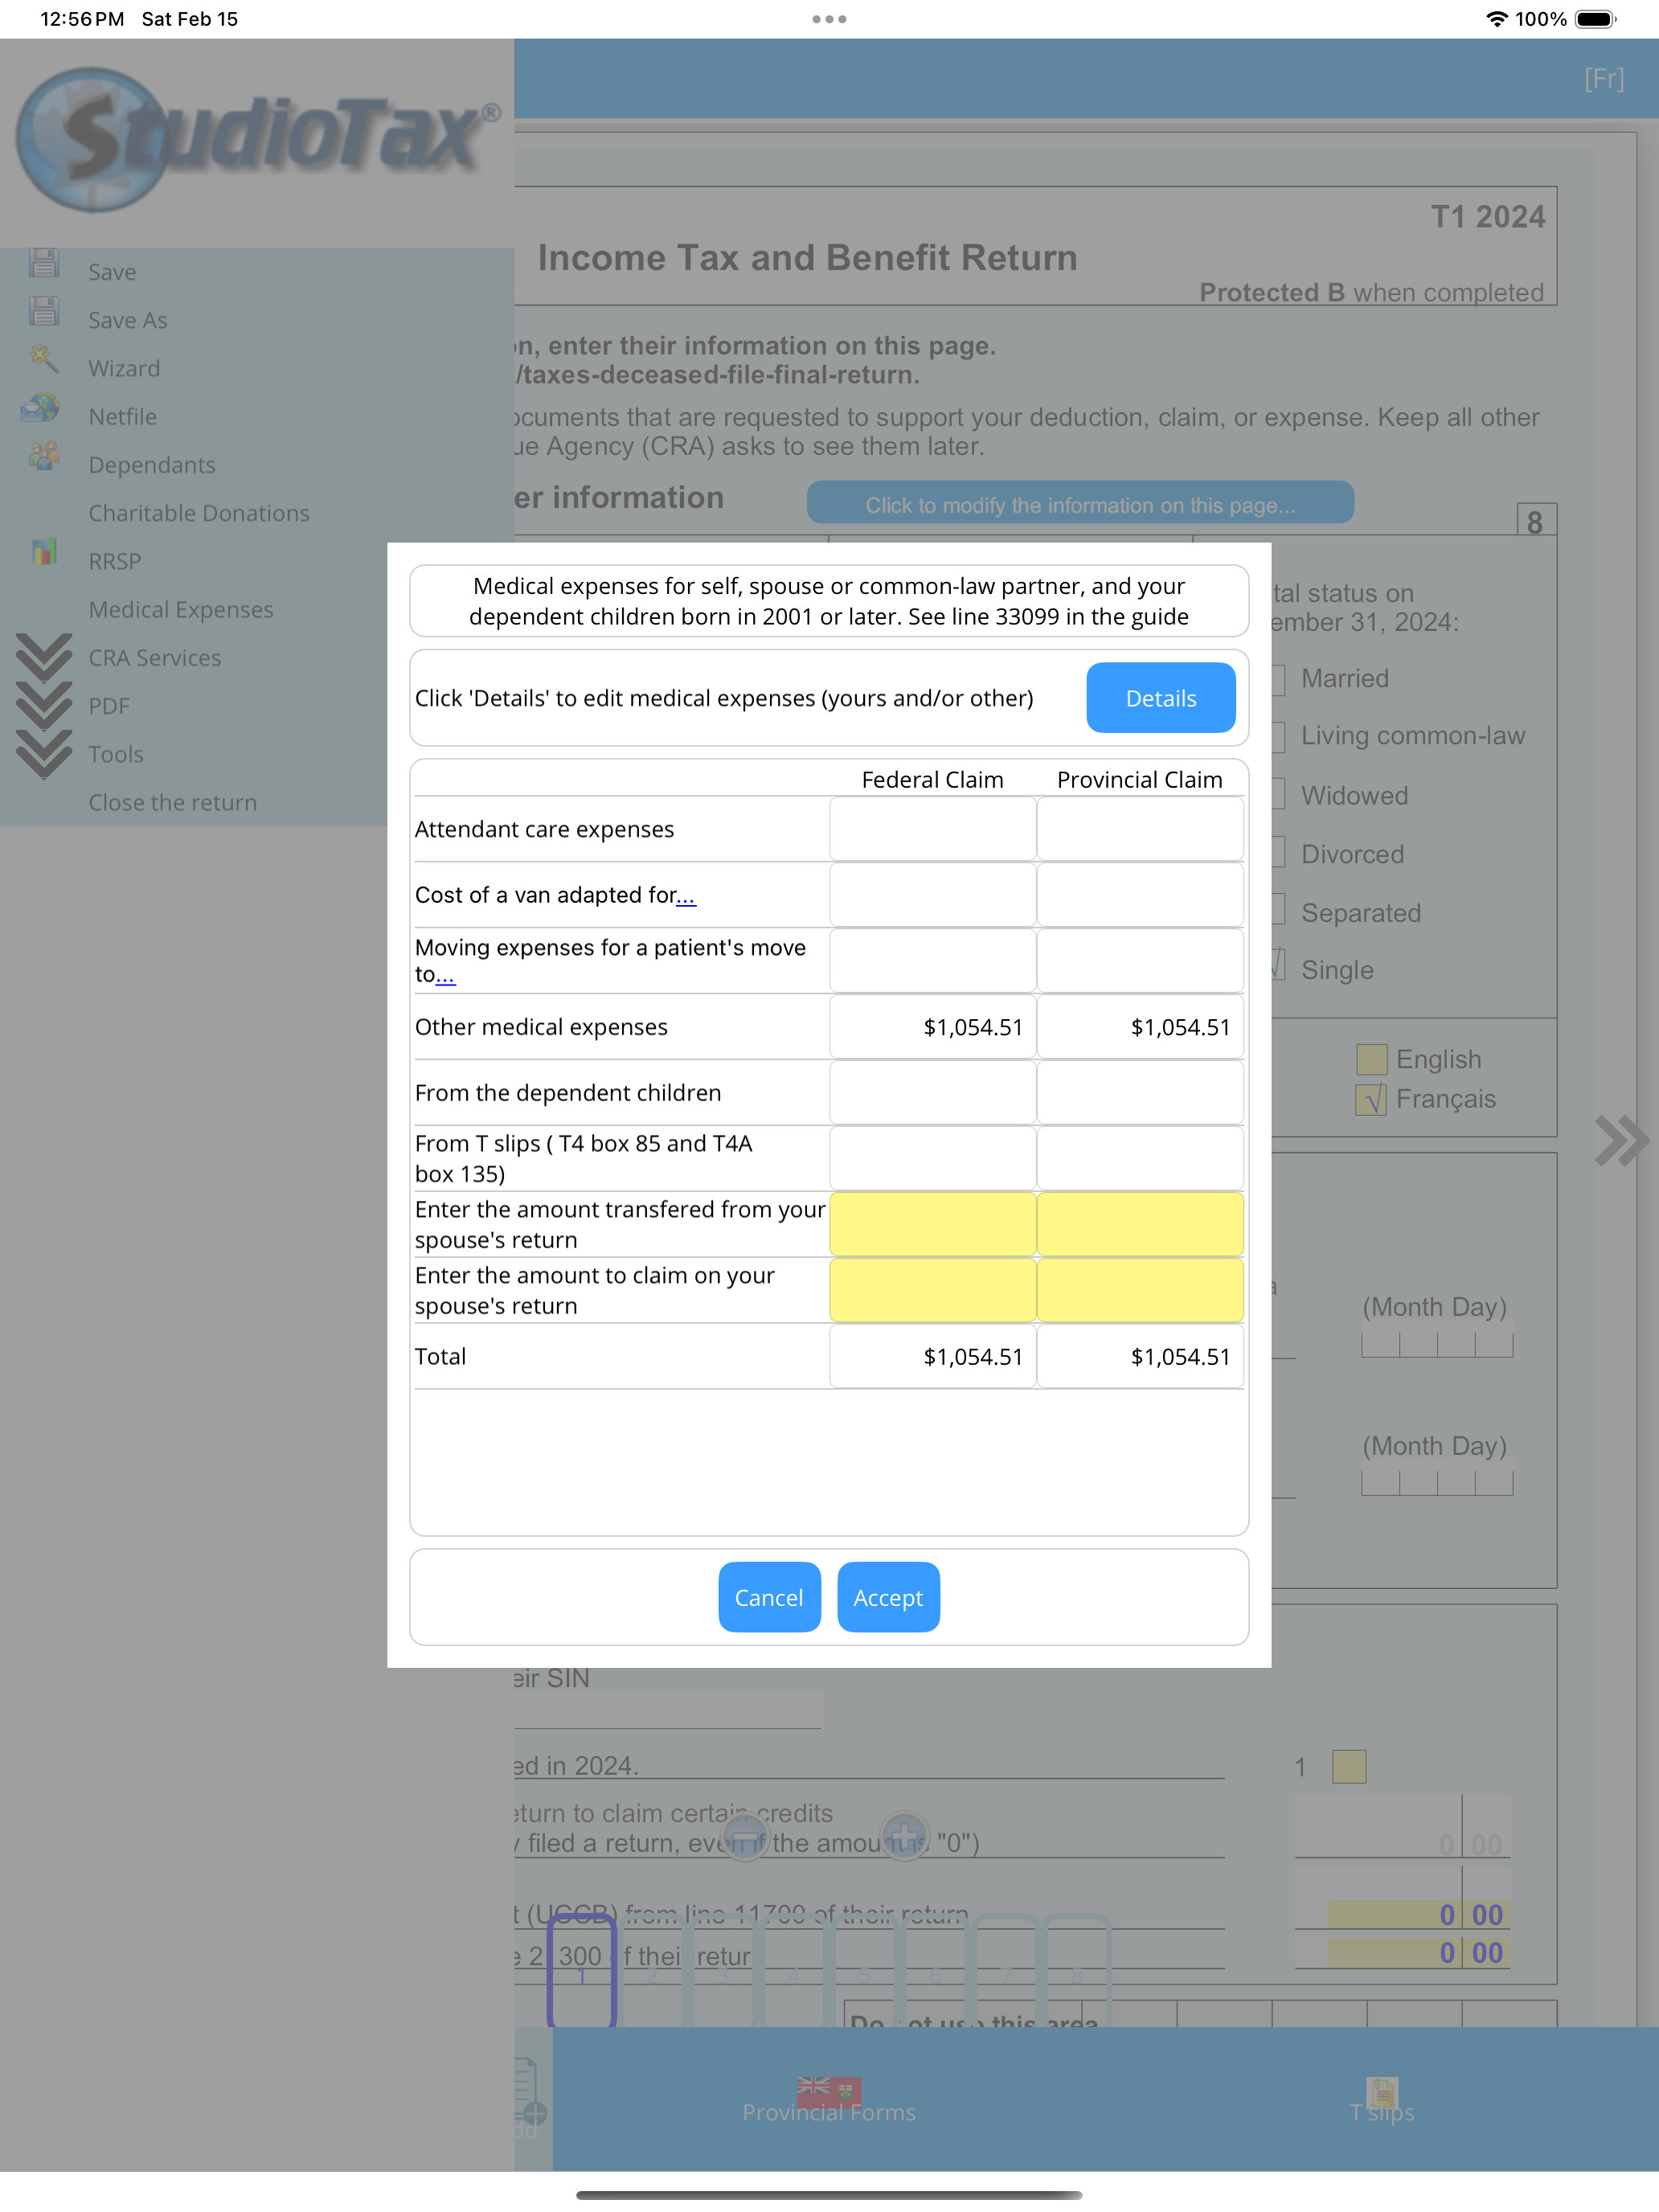Toggle the Single checkbox
Image resolution: width=1659 pixels, height=2212 pixels.
(1278, 967)
